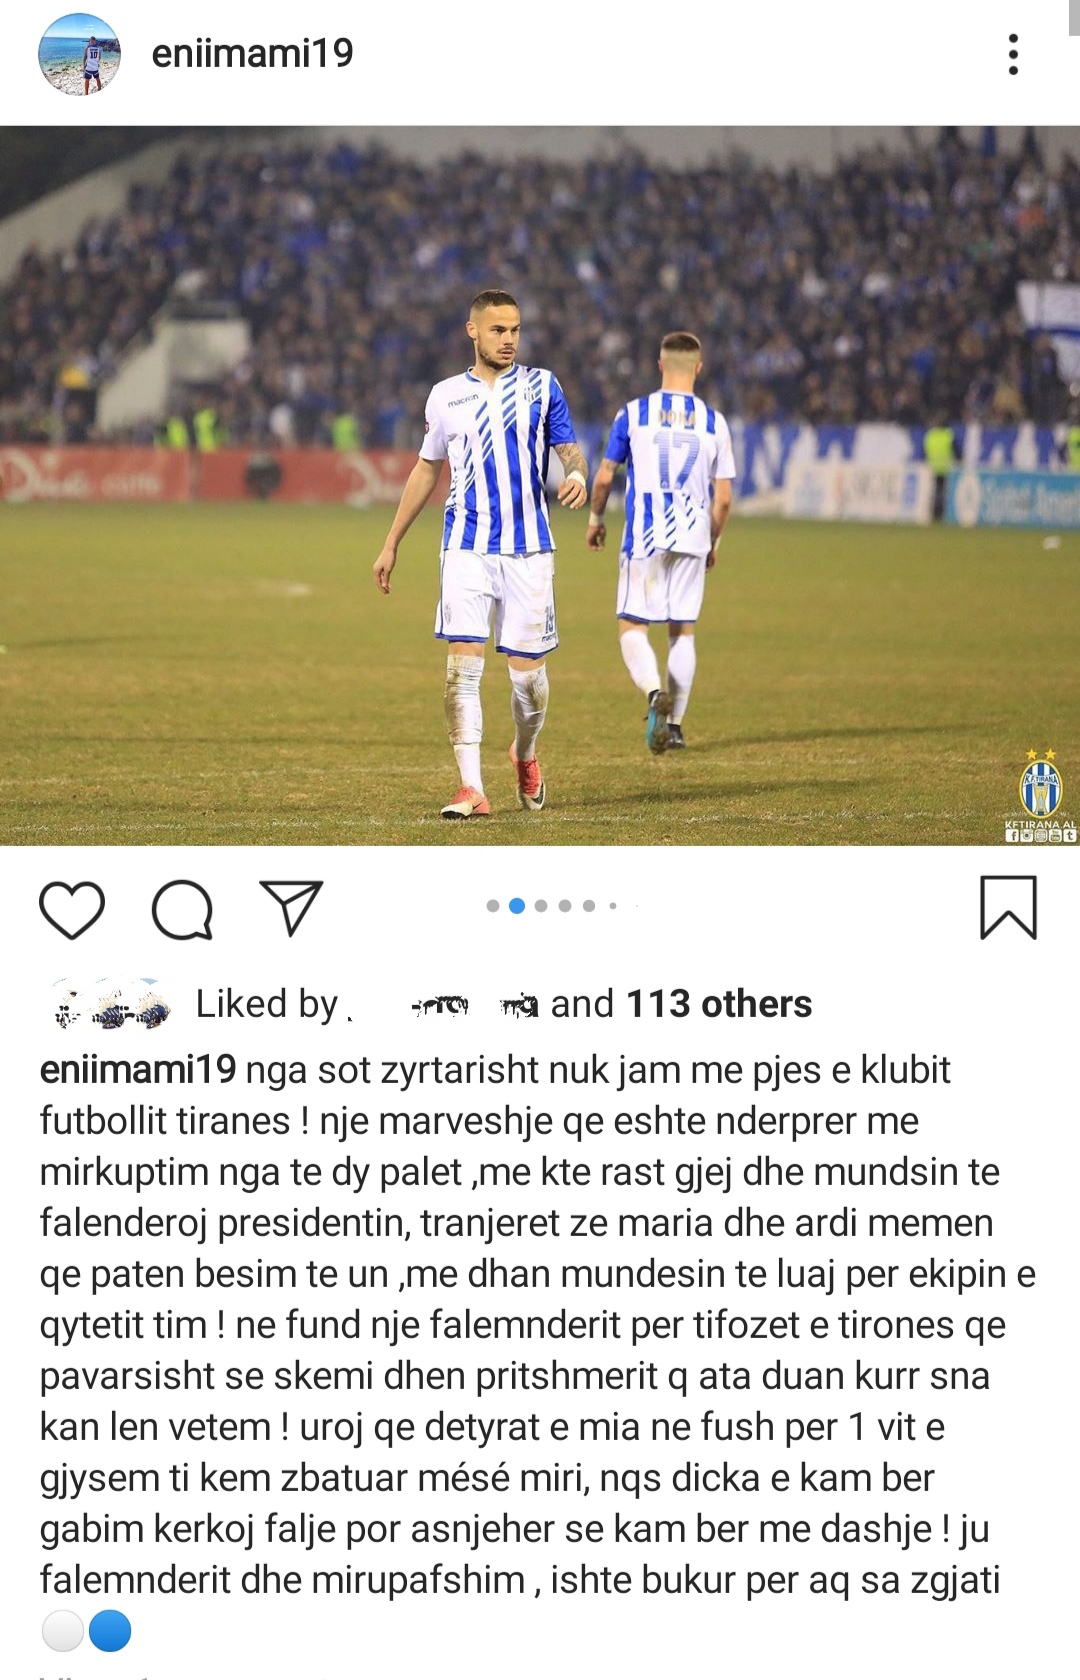The image size is (1080, 1680).
Task: Tap the KF Tirana logo watermark
Action: (1040, 795)
